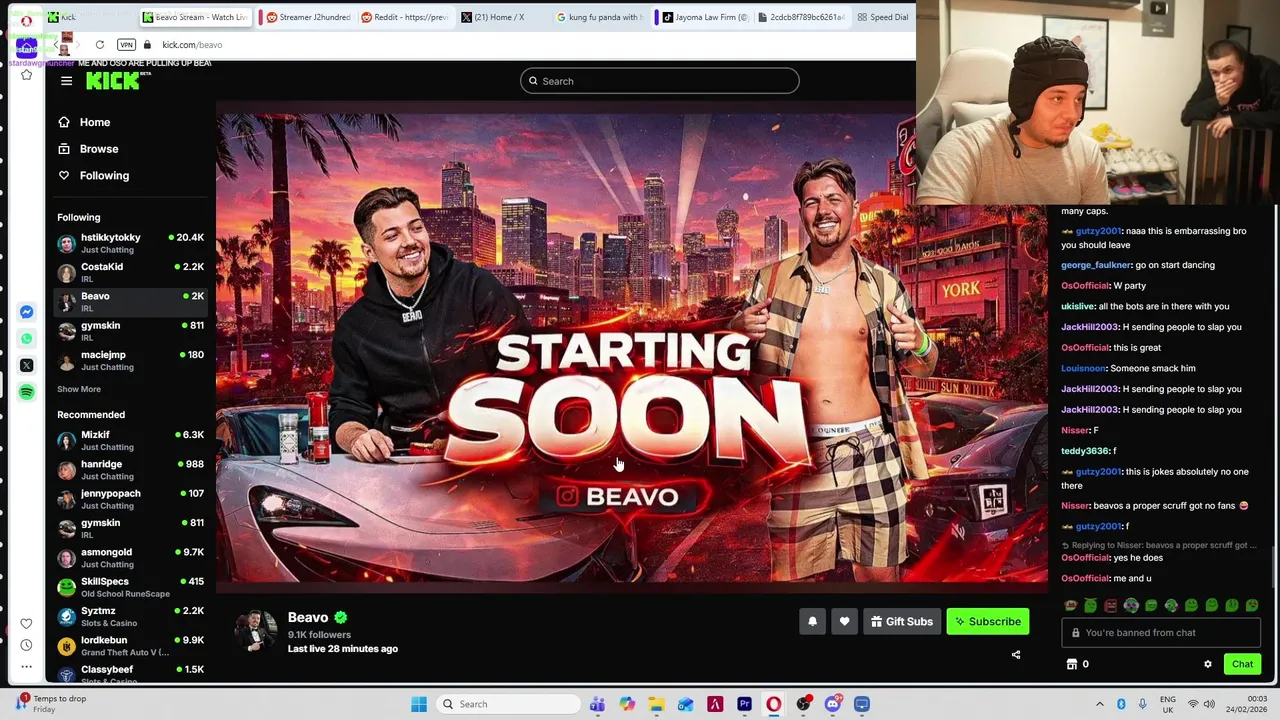
Task: Click the share icon below Subscribe
Action: 1016,655
